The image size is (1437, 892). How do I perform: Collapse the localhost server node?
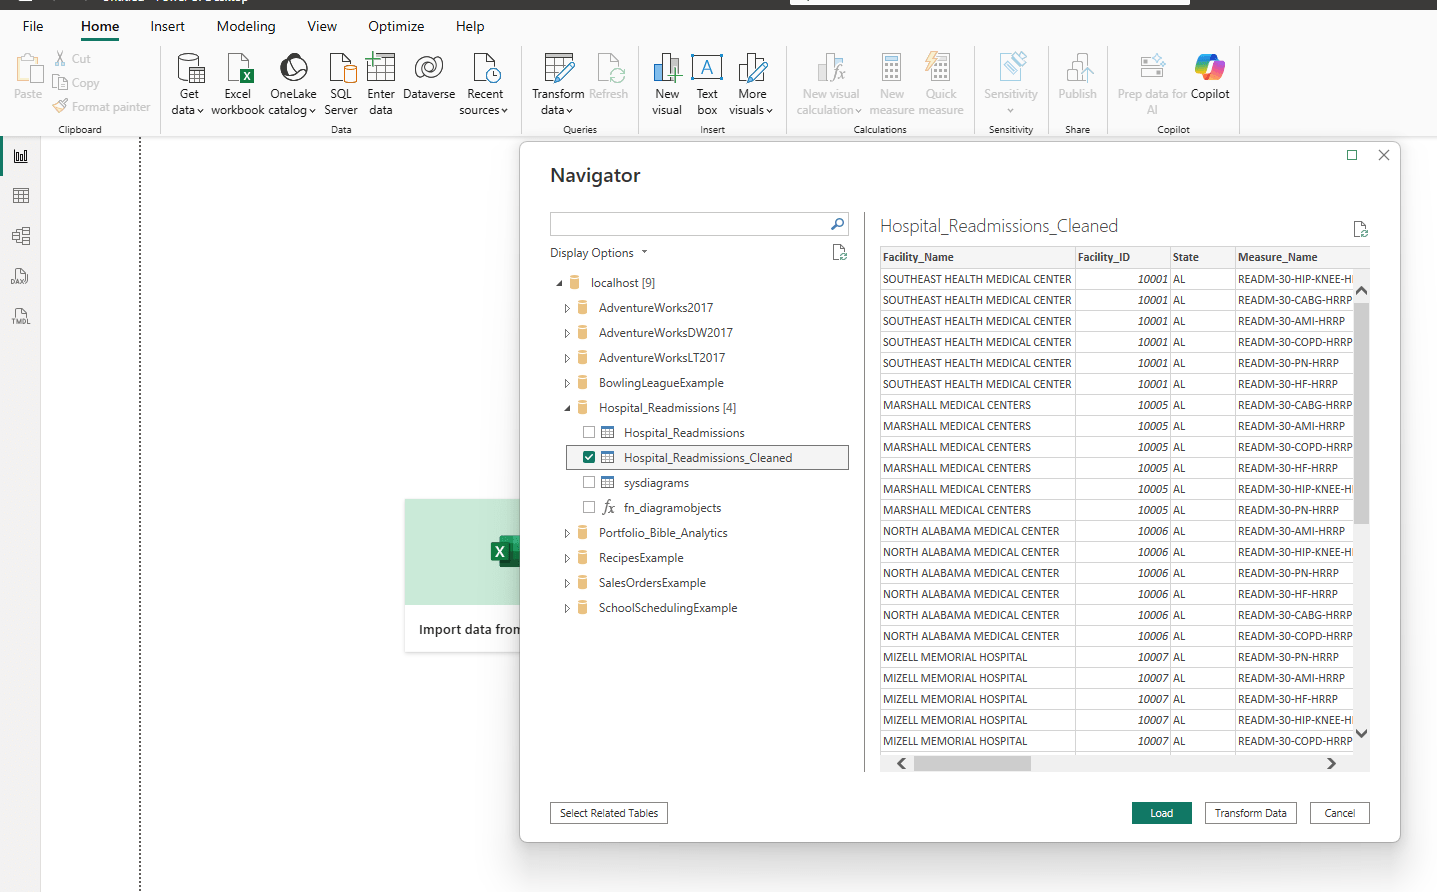[x=559, y=283]
